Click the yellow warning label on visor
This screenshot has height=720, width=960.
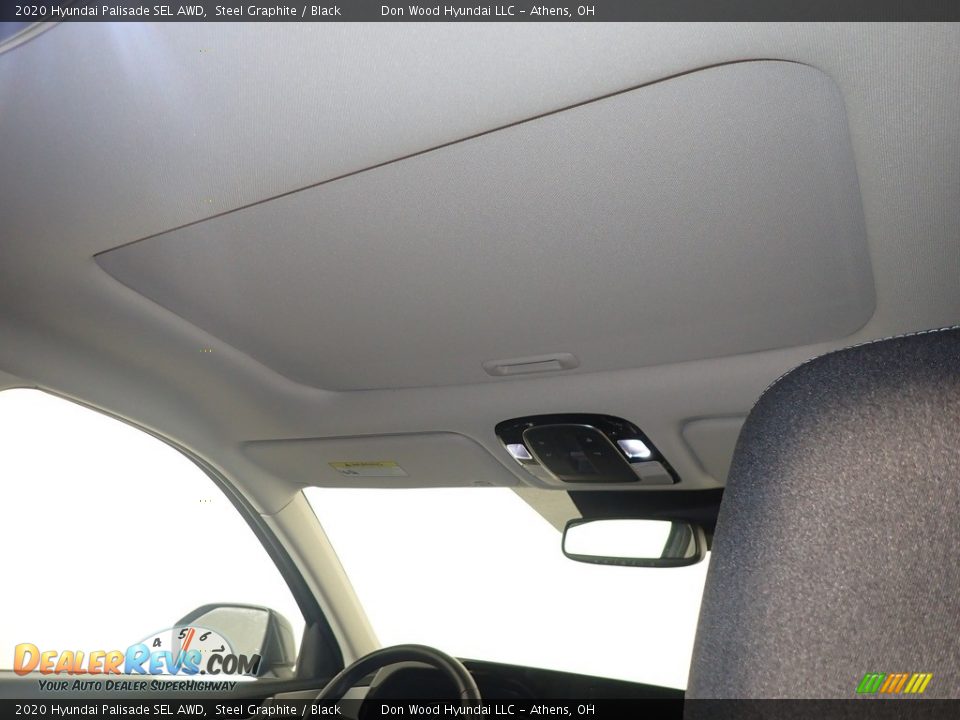(367, 468)
